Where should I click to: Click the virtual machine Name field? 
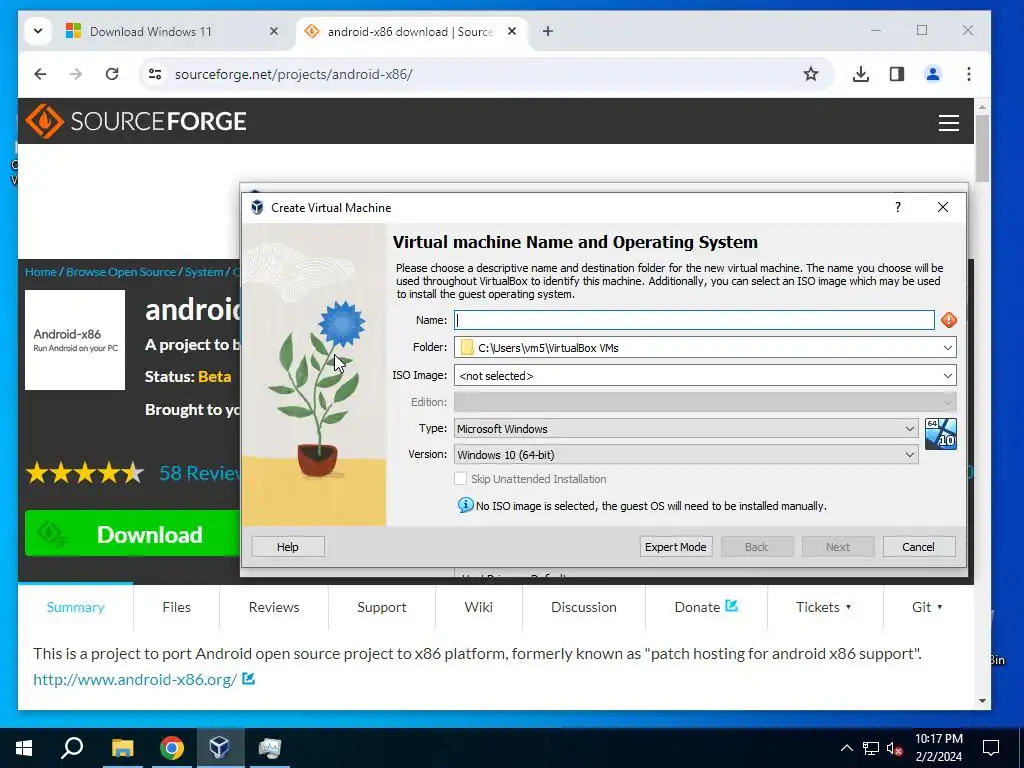pyautogui.click(x=694, y=320)
